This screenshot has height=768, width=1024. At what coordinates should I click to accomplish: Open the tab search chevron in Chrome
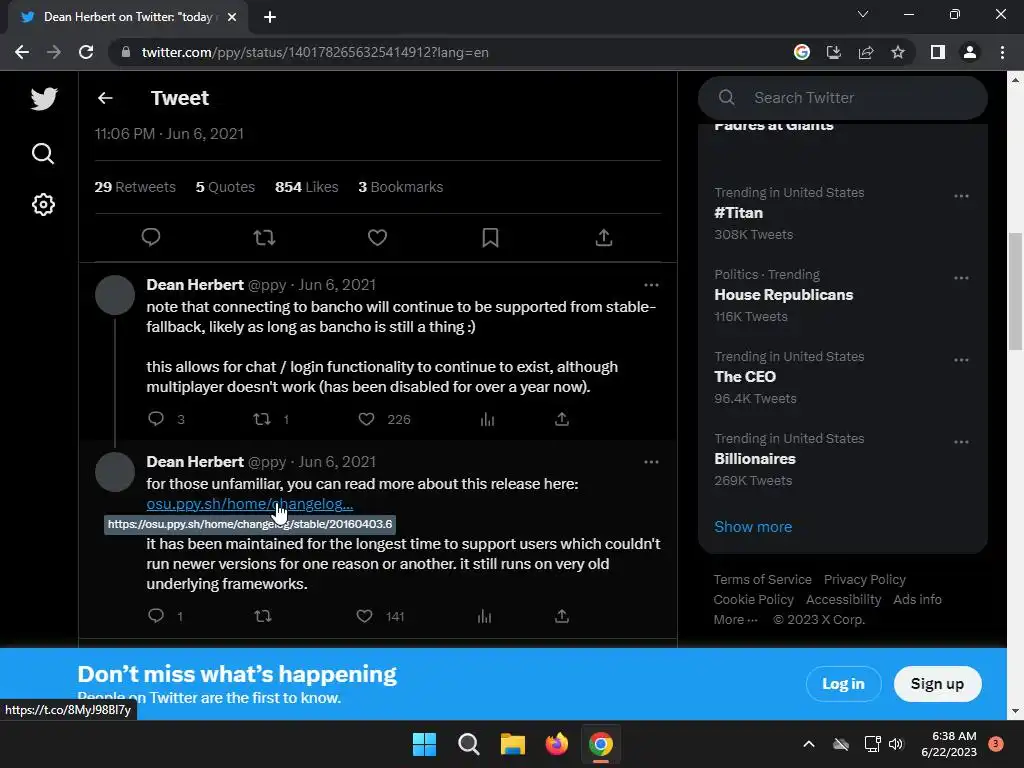click(863, 14)
